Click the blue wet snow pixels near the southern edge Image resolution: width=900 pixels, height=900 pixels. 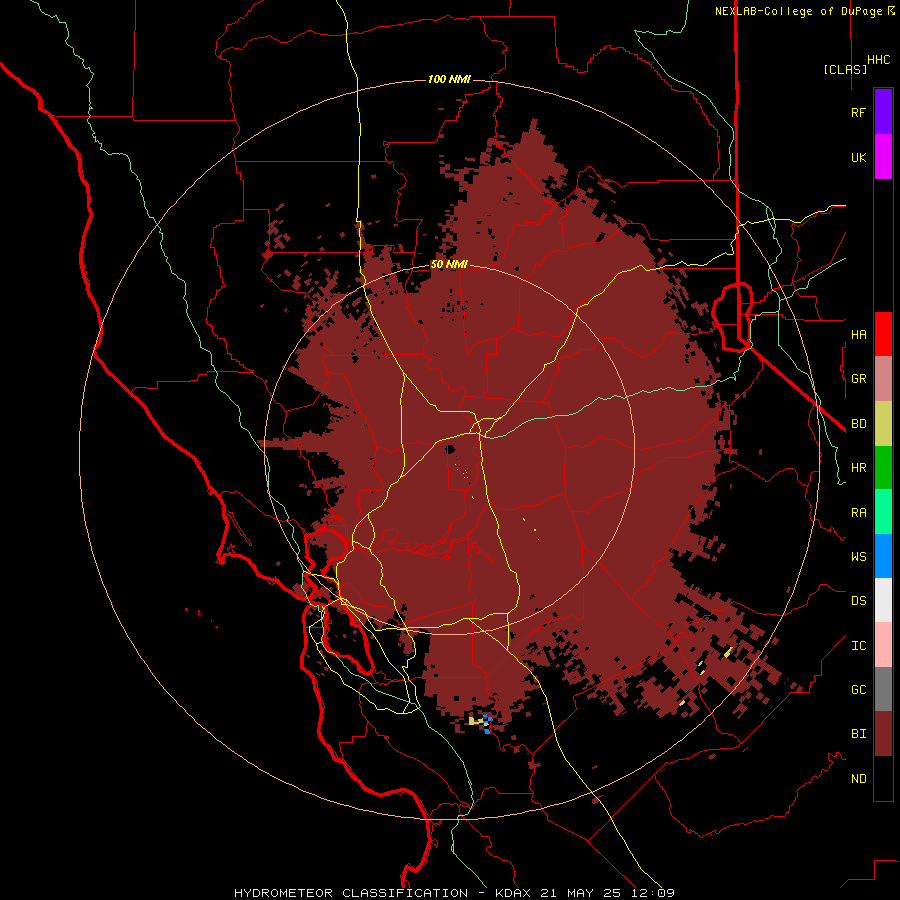tap(487, 723)
